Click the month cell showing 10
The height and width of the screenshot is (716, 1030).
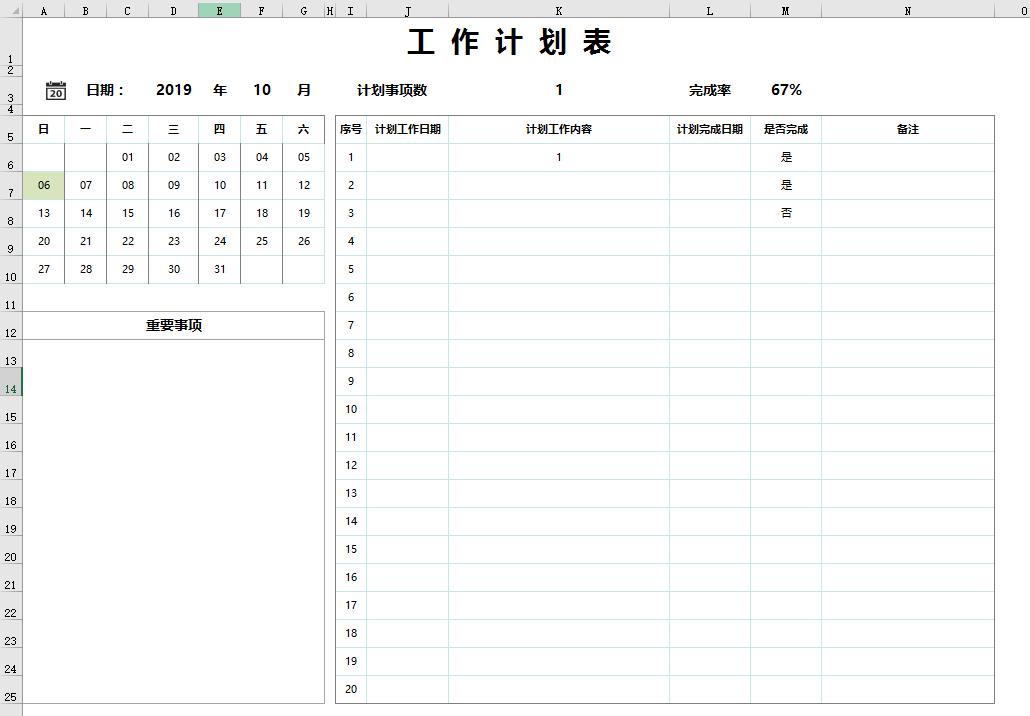(x=261, y=90)
